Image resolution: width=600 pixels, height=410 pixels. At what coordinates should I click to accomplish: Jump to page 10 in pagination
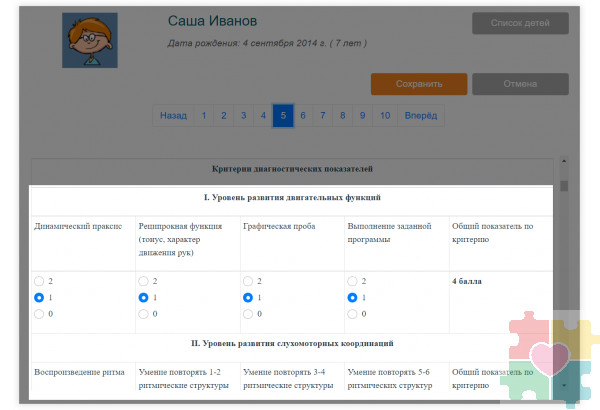point(384,116)
